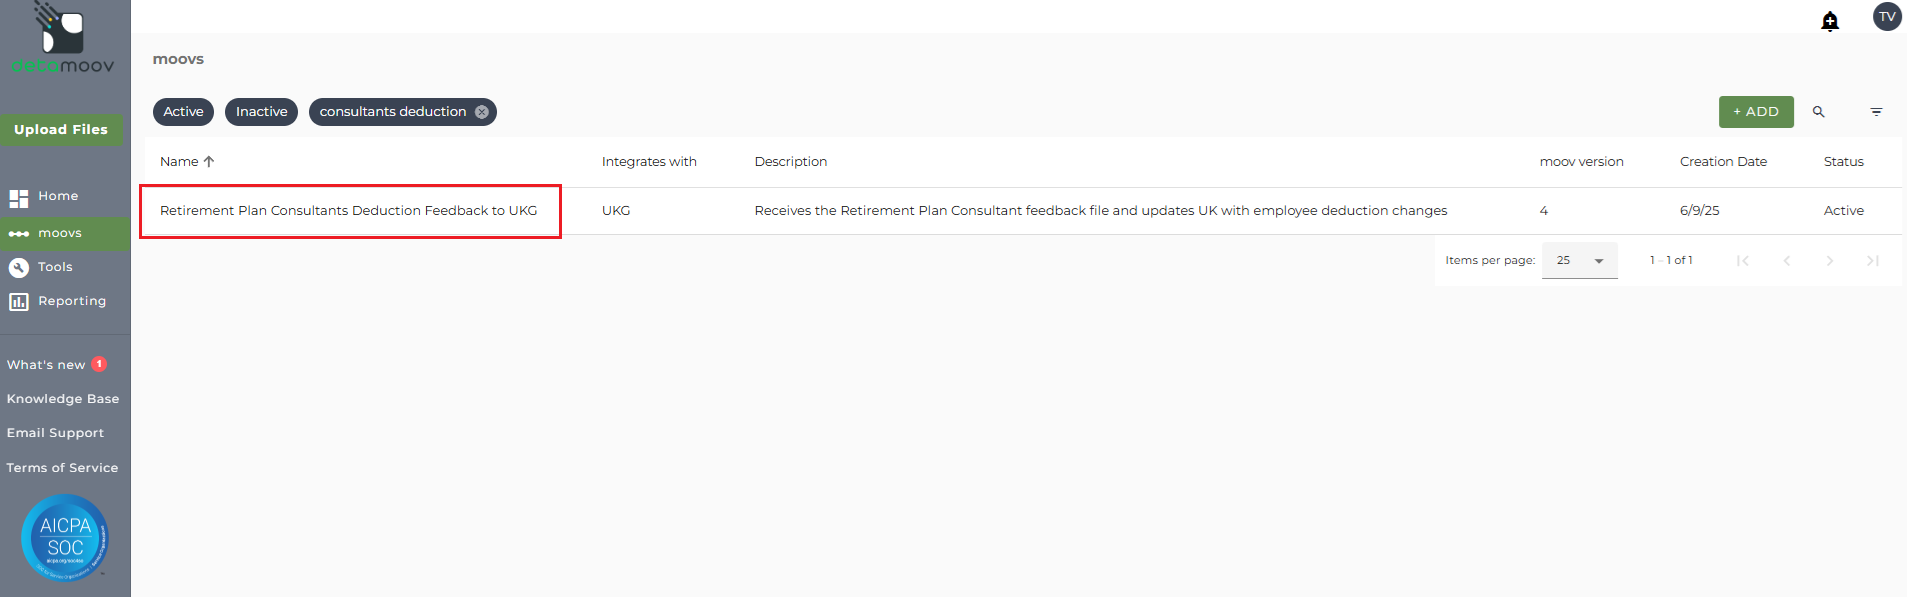The image size is (1907, 597).
Task: Click the datamoov logo
Action: click(x=63, y=39)
